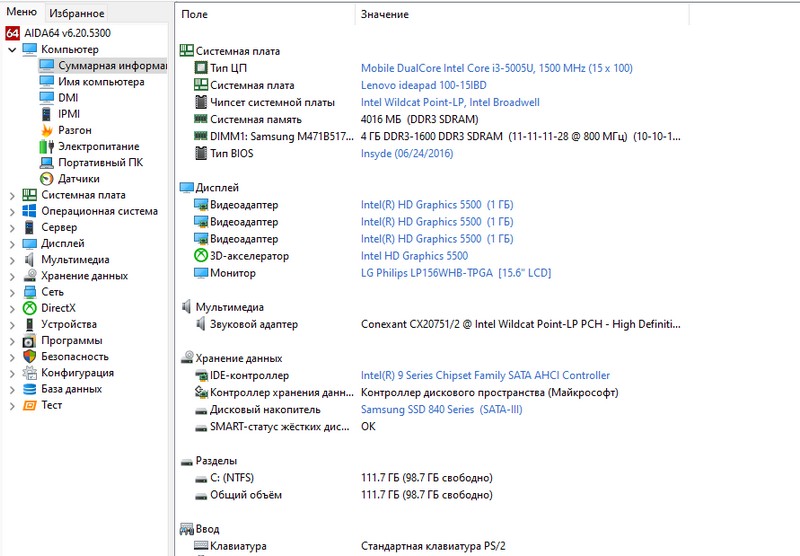Image resolution: width=800 pixels, height=556 pixels.
Task: Expand the Хранение данных tree node
Action: click(11, 276)
